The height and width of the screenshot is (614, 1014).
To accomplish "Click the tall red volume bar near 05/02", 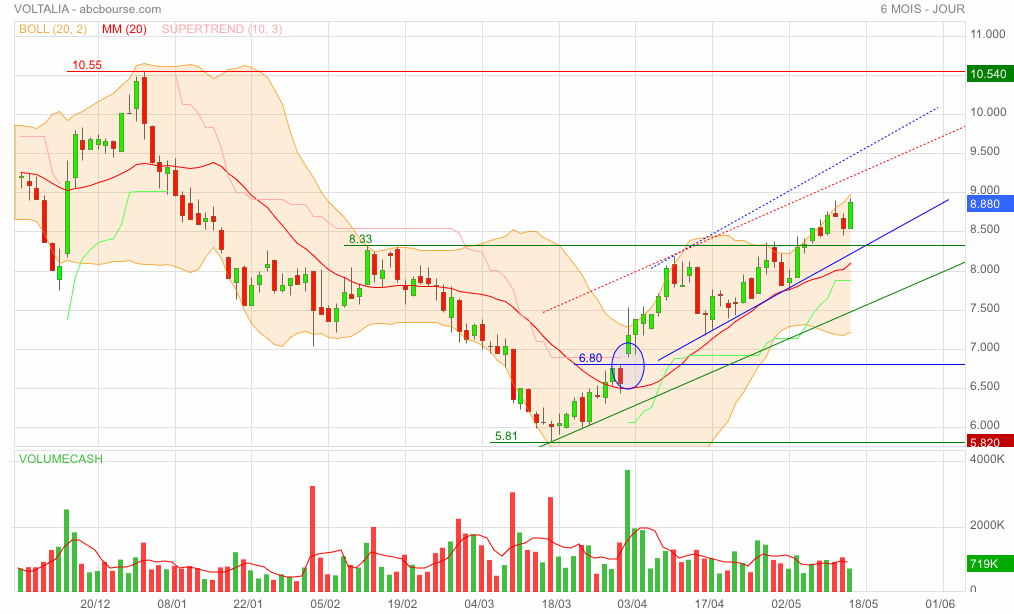I will pos(313,539).
